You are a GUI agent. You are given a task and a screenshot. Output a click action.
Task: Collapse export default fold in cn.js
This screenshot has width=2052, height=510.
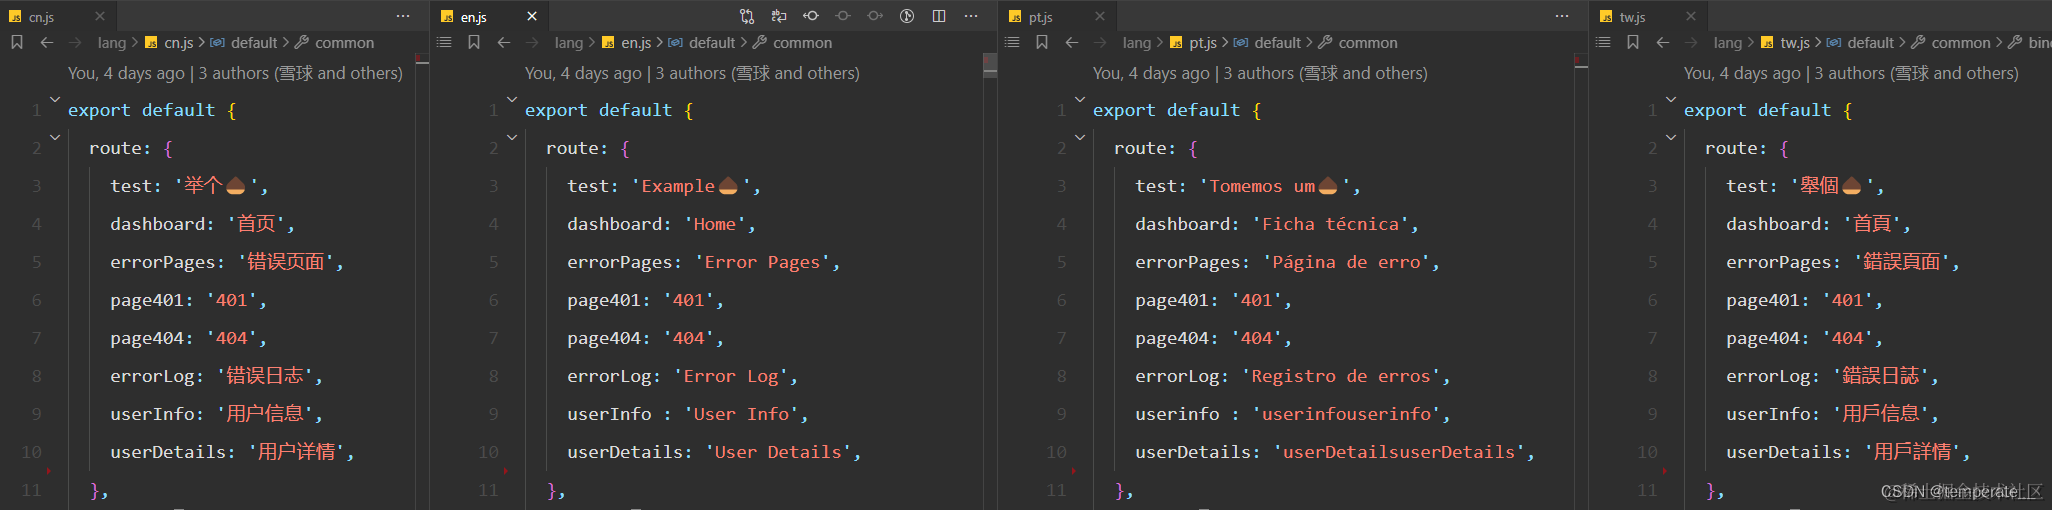55,99
